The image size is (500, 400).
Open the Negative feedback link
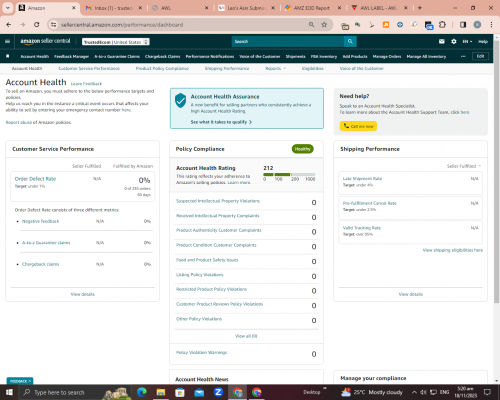40,221
